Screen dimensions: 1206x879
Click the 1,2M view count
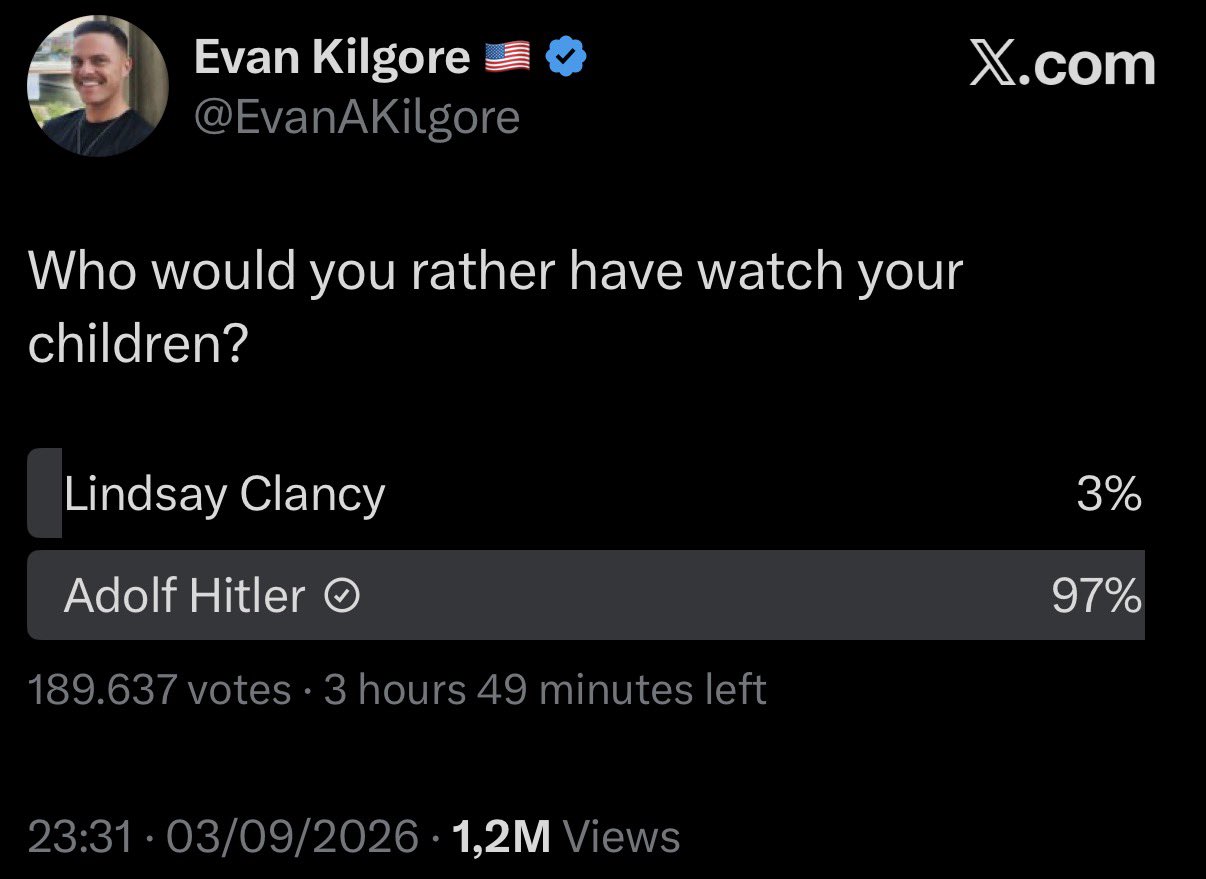501,836
